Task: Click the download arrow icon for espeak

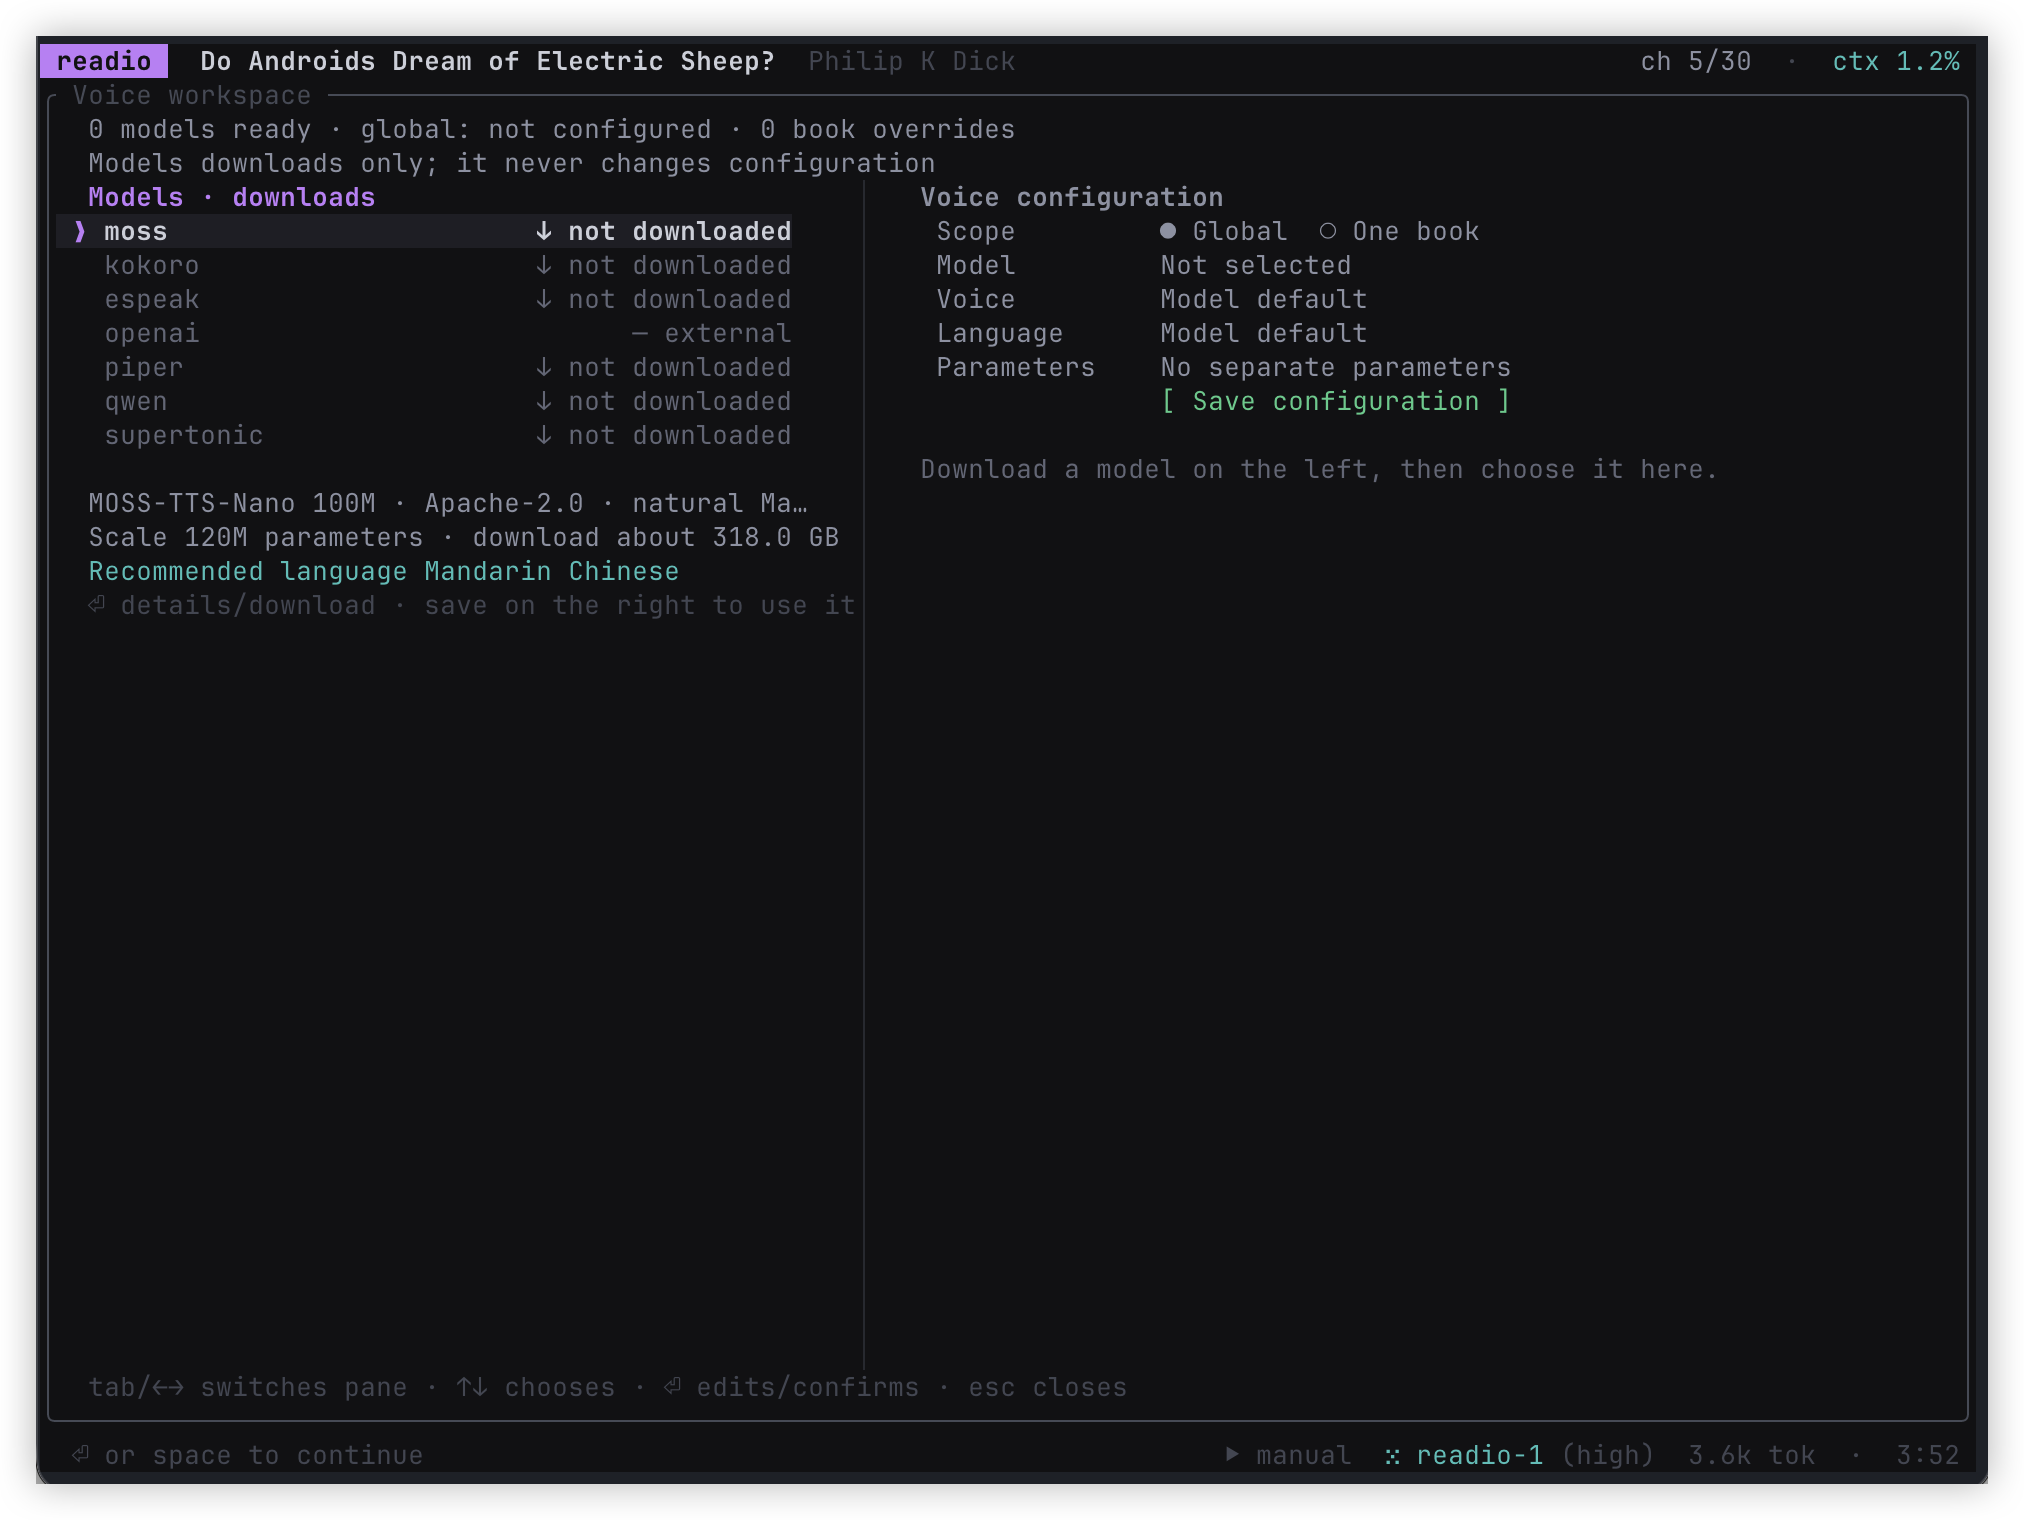Action: (543, 299)
